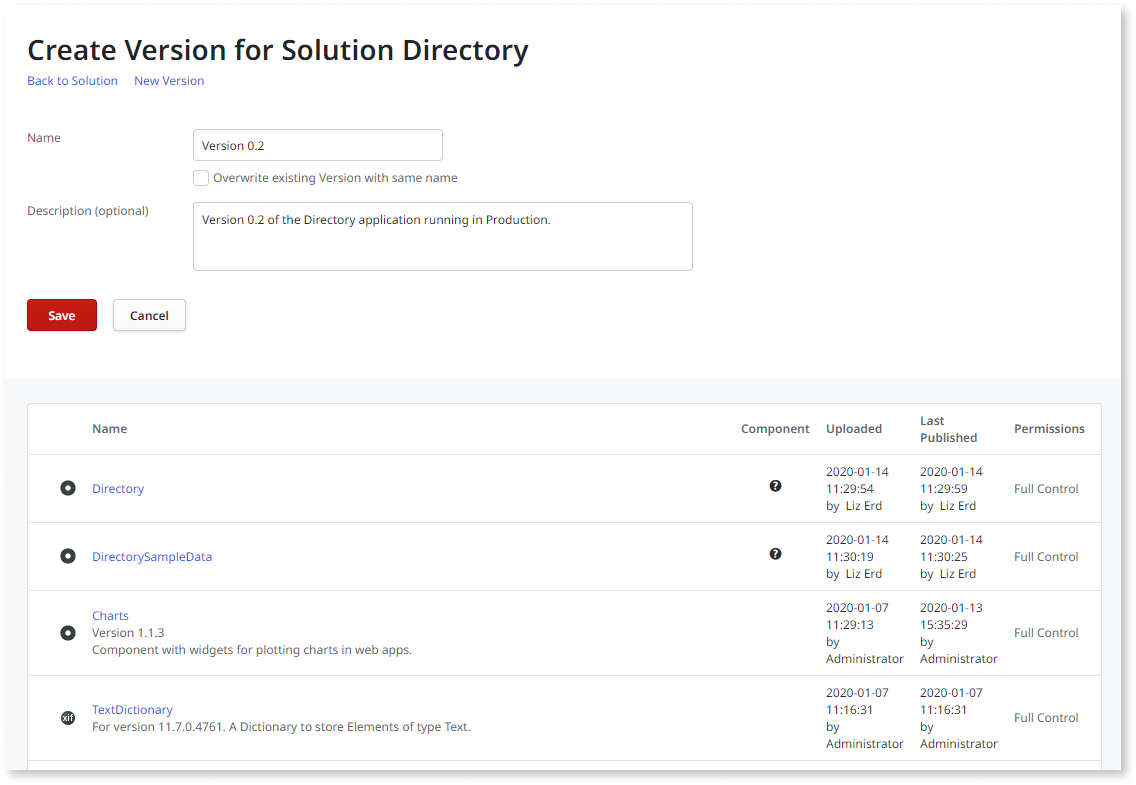The height and width of the screenshot is (785, 1136).
Task: Click the Uploaded column header
Action: [853, 429]
